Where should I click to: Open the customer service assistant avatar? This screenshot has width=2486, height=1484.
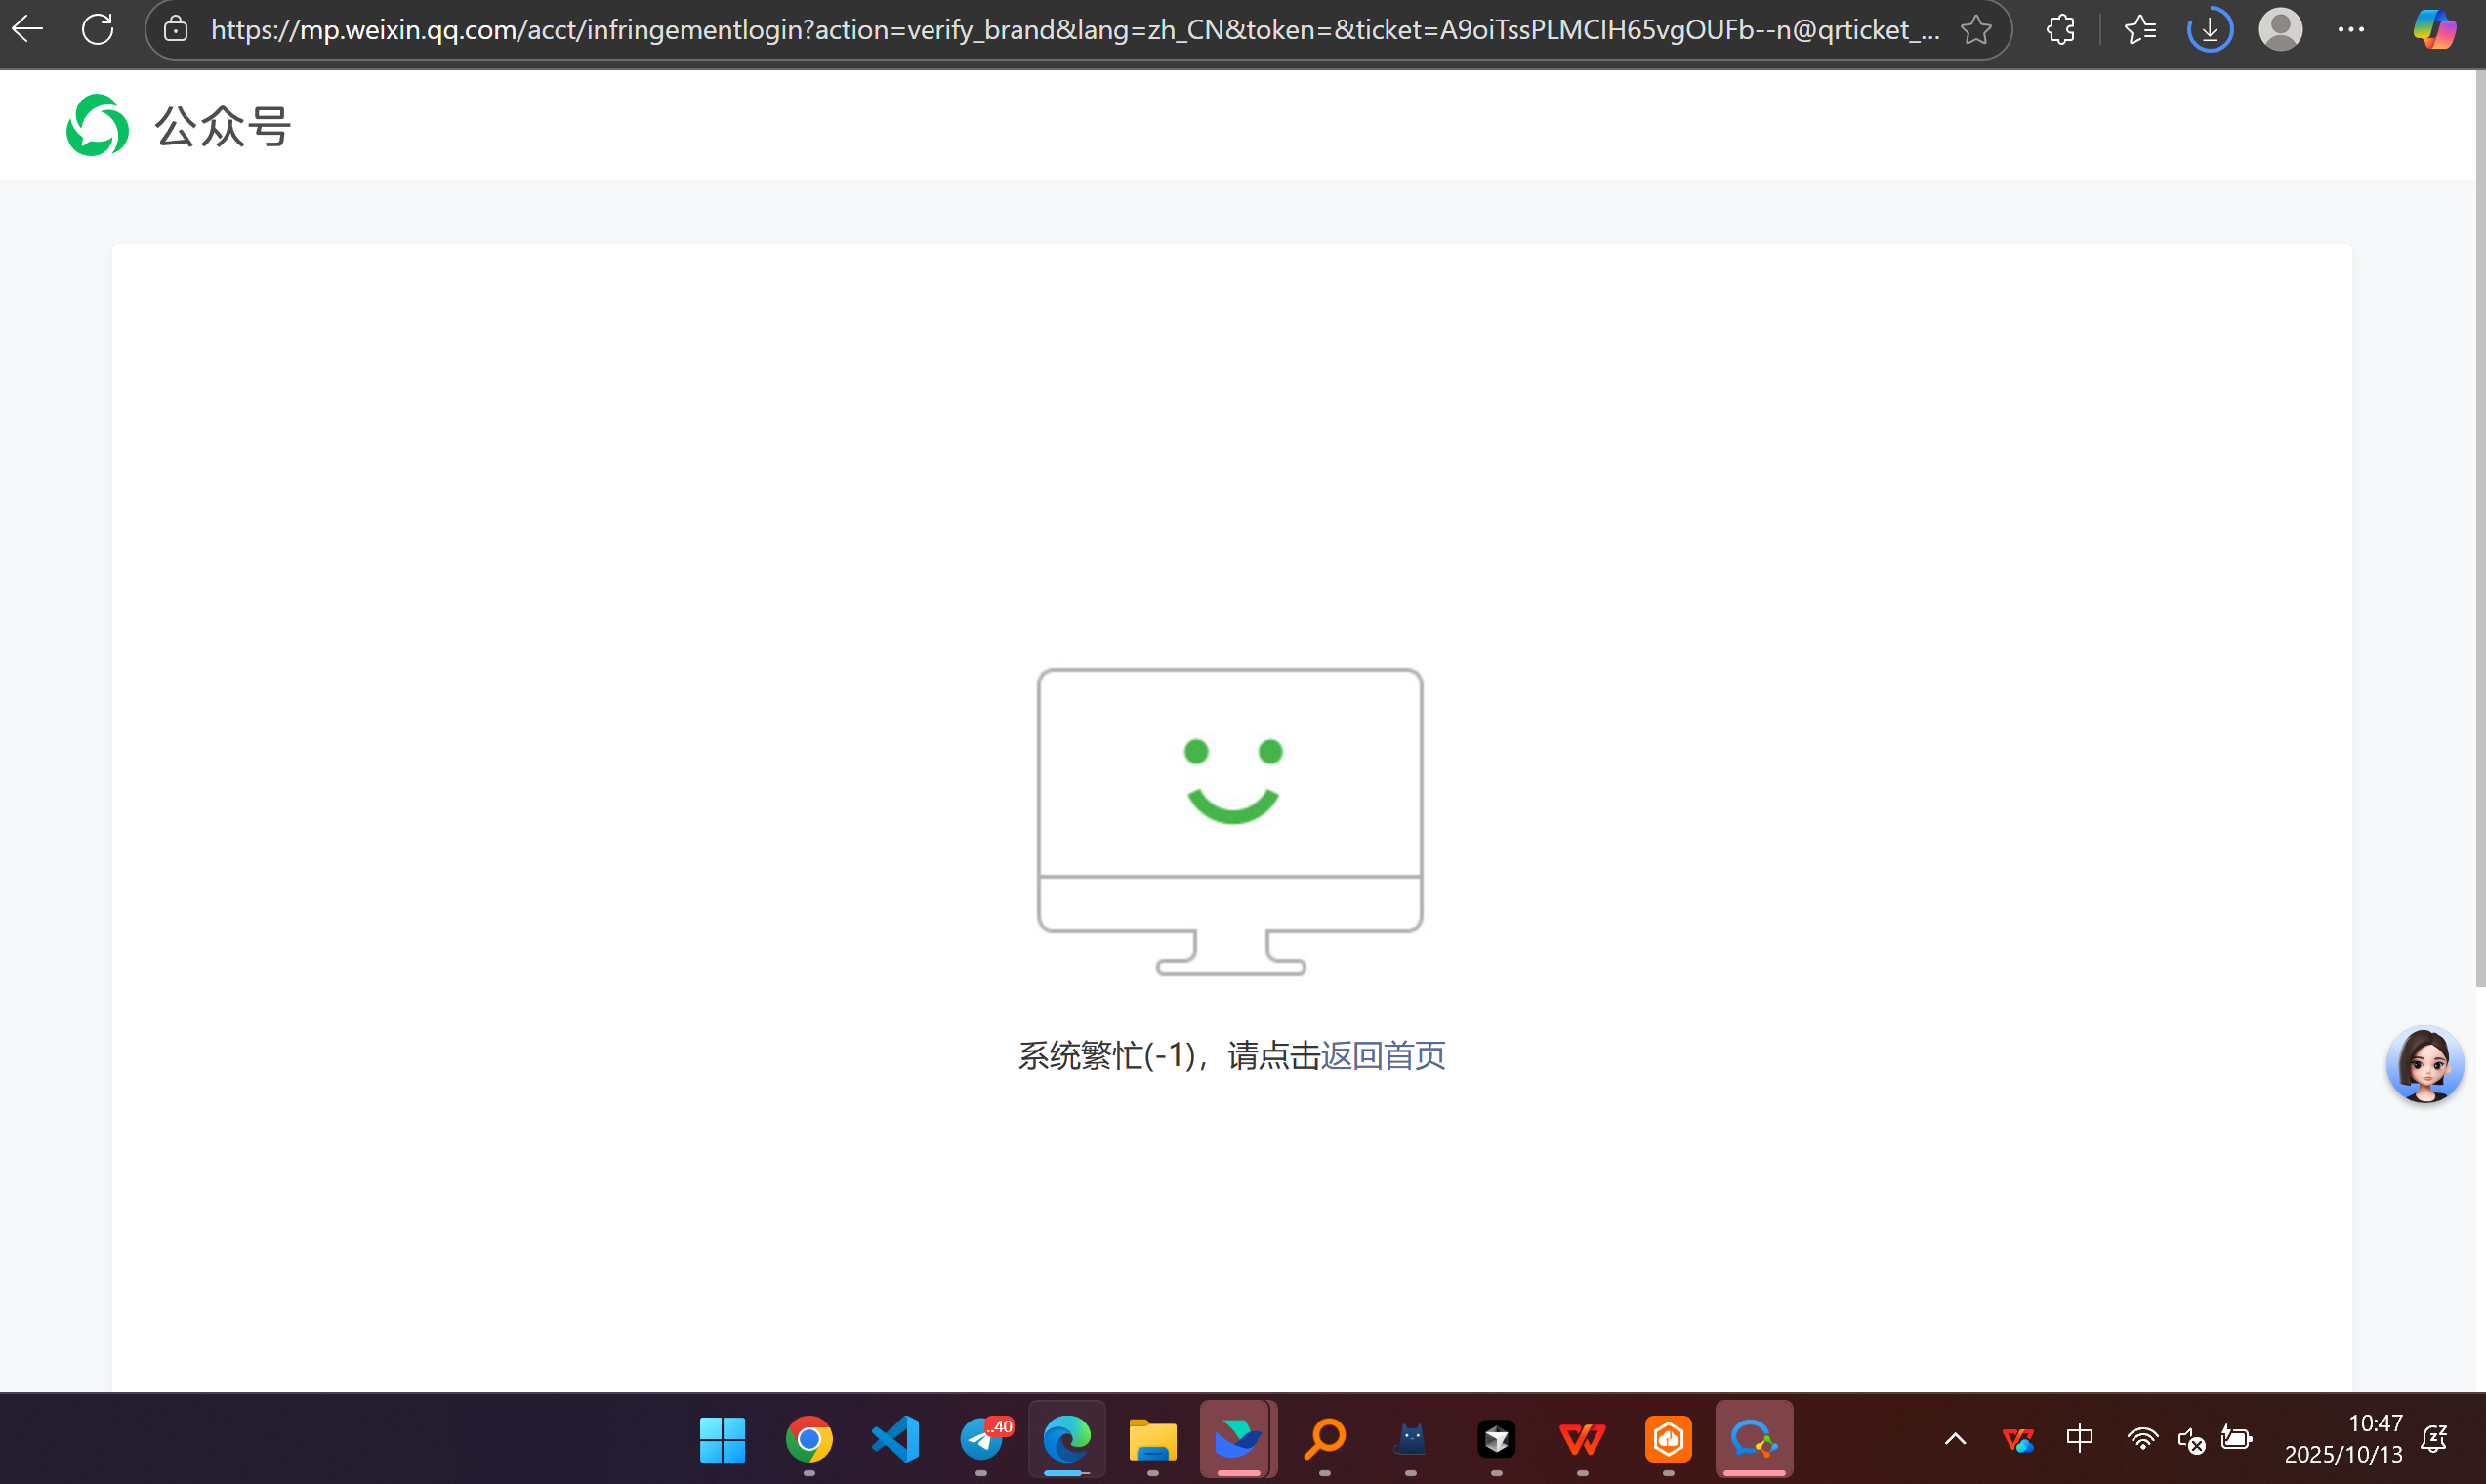[2424, 1065]
